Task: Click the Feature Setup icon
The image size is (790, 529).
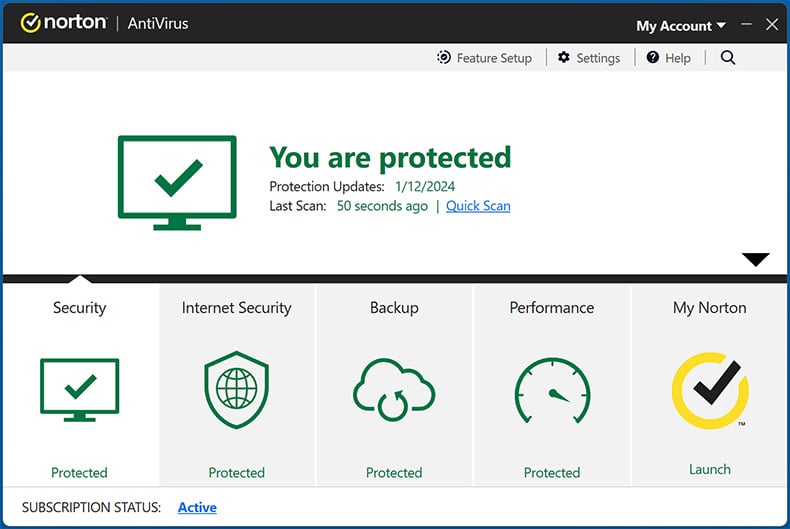Action: click(x=444, y=57)
